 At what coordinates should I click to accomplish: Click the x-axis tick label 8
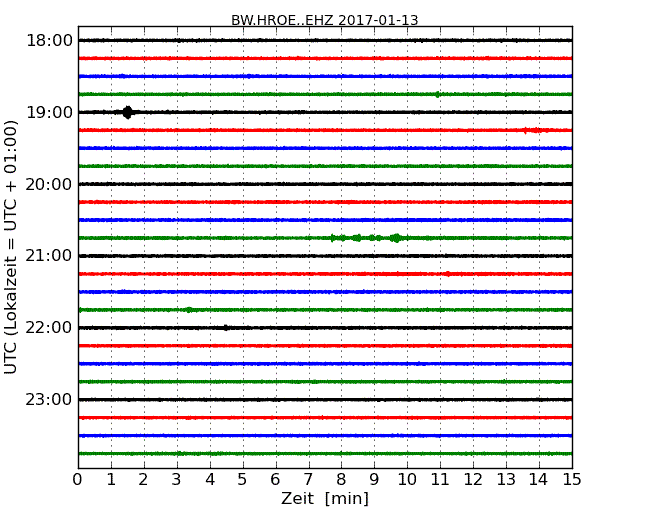point(341,479)
